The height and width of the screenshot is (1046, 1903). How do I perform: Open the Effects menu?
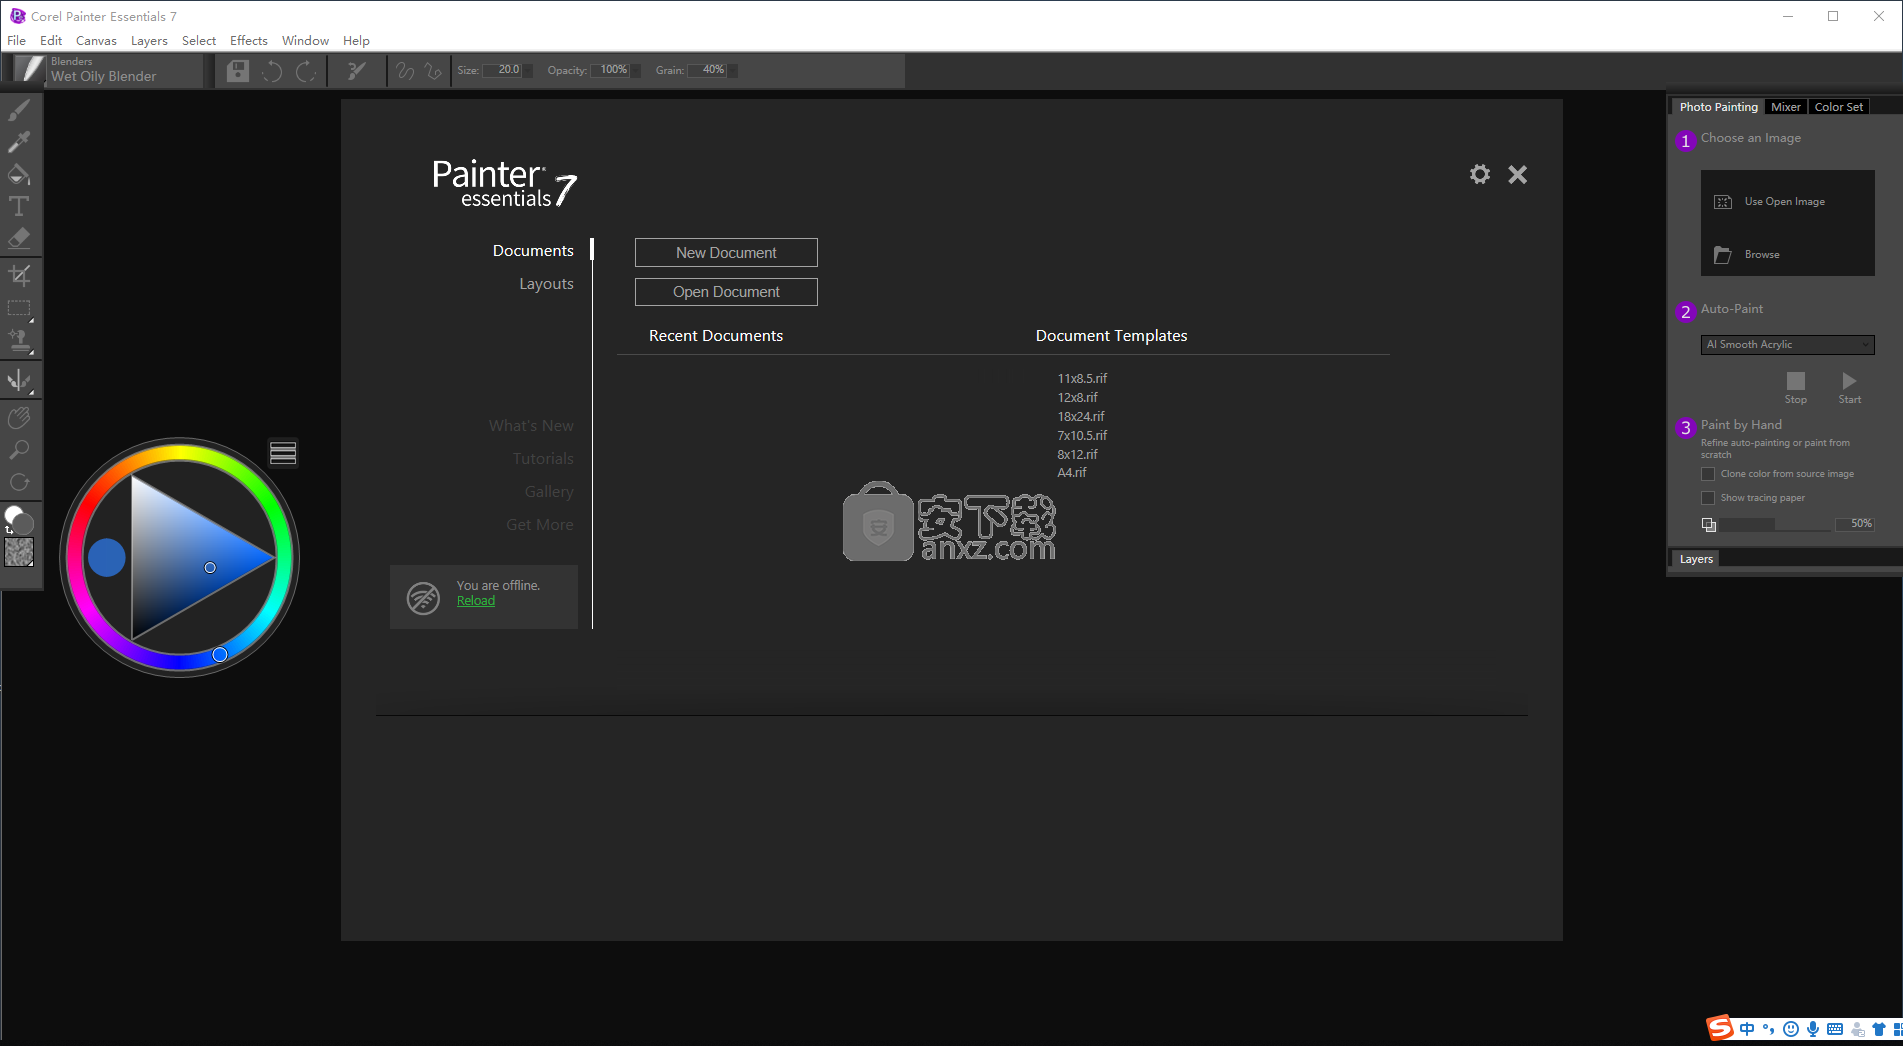click(249, 41)
